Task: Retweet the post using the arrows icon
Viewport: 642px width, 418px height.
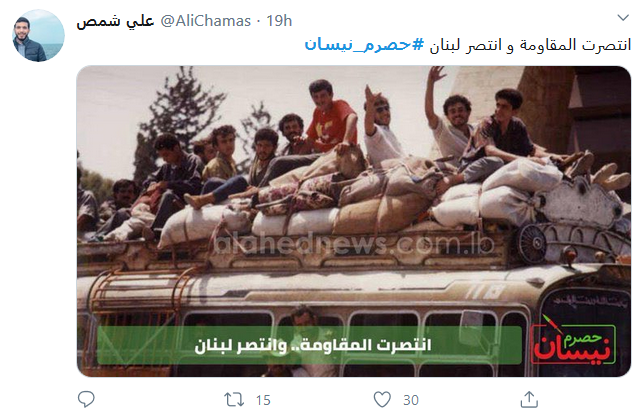Action: tap(234, 400)
